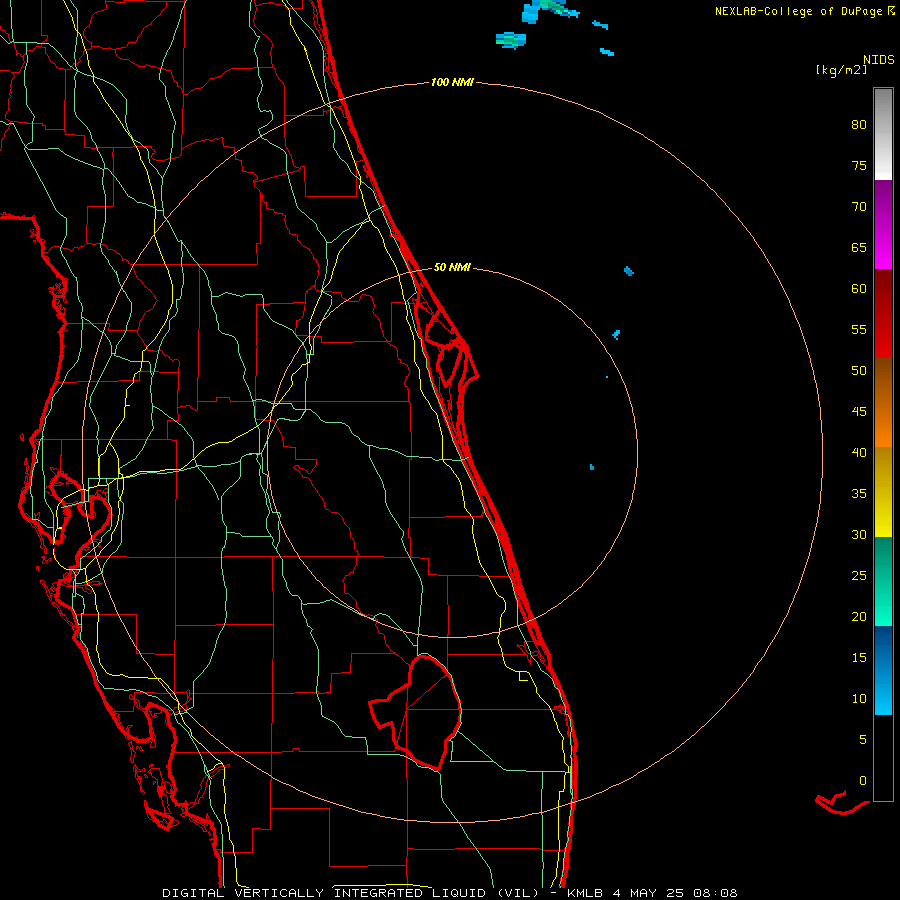
Task: Pick the magenta-purple segment of the color bar
Action: [883, 225]
